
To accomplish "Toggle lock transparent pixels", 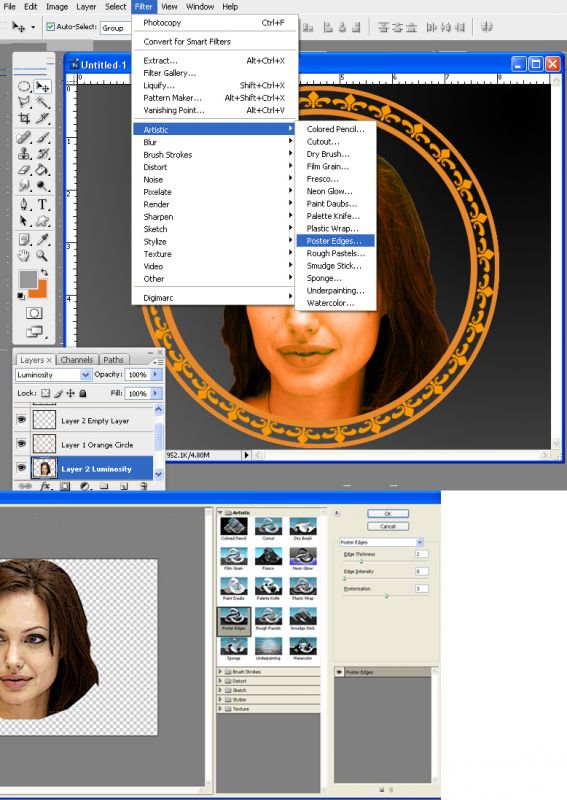I will point(45,393).
